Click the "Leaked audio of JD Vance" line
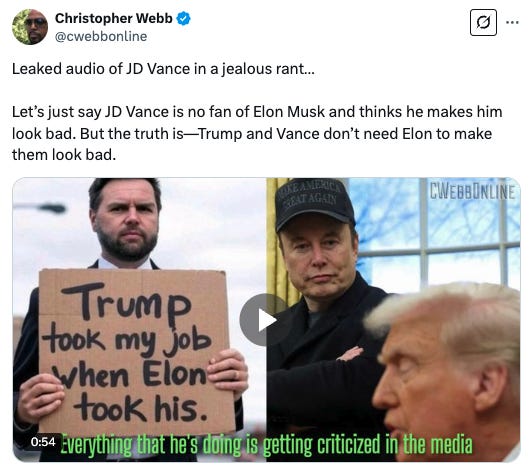Screen dimensions: 531x467 click(x=163, y=69)
